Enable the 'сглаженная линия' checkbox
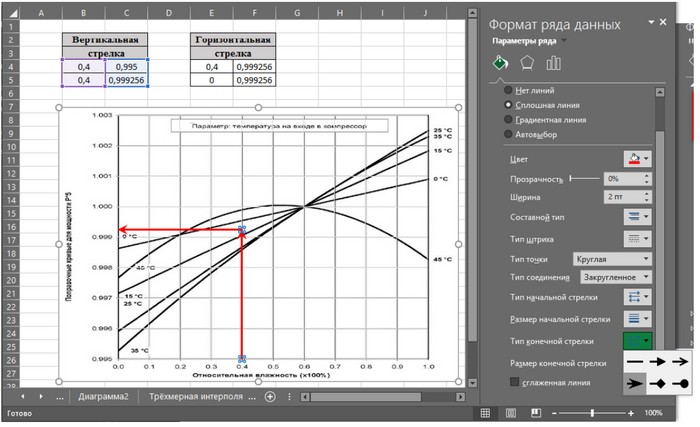 [514, 382]
